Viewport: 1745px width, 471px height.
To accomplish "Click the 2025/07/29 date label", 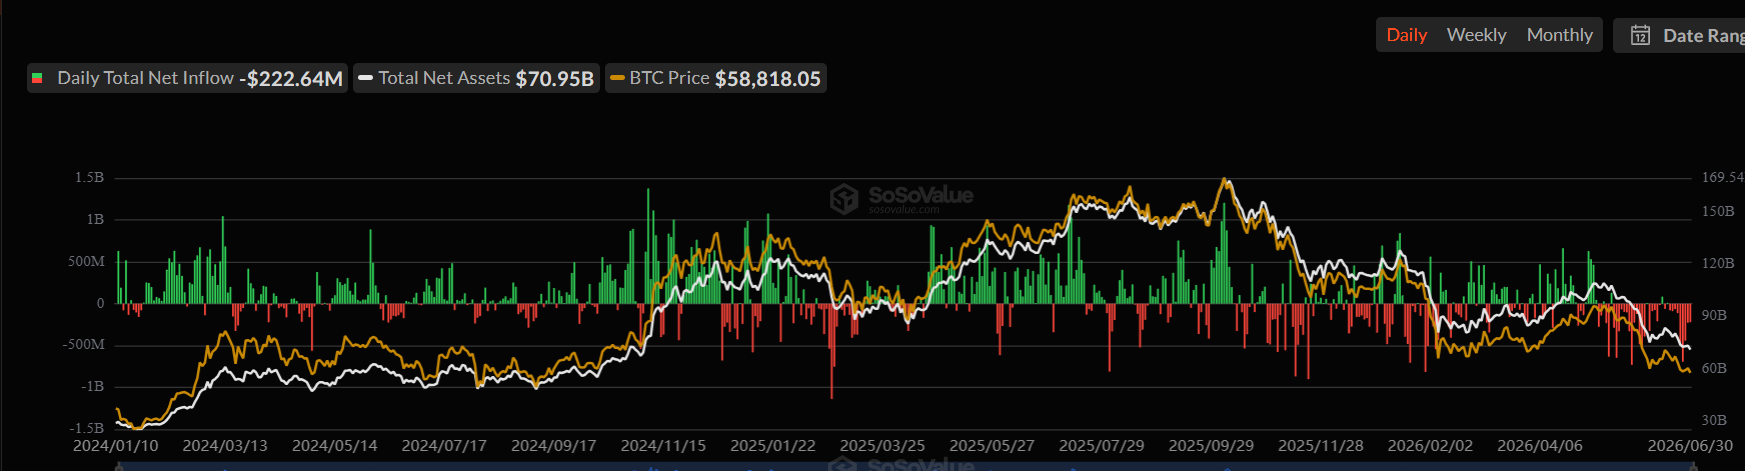I will click(1102, 445).
